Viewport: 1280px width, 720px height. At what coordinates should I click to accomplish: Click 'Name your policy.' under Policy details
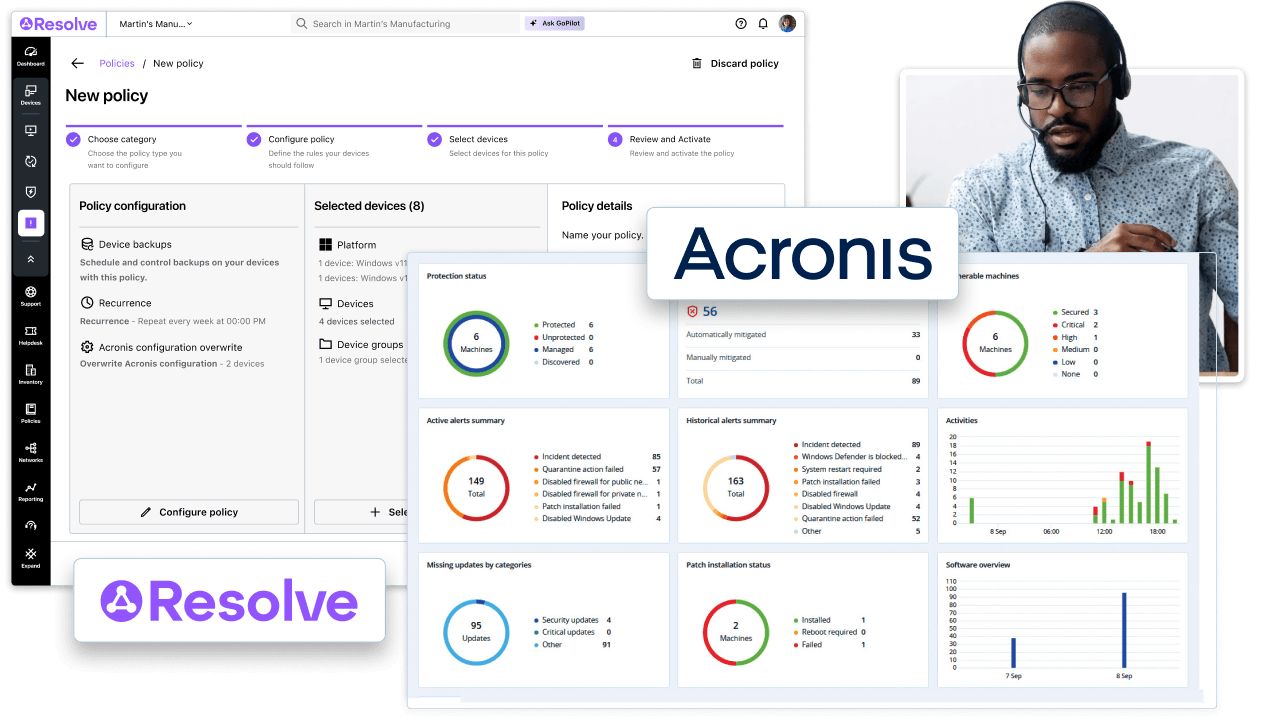coord(602,235)
